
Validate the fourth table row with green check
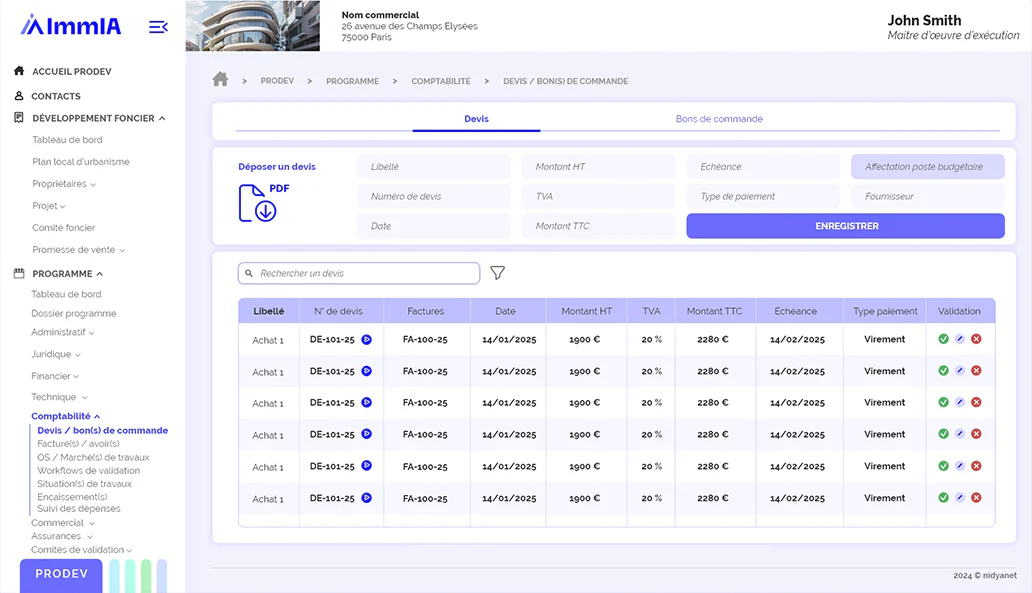click(943, 434)
